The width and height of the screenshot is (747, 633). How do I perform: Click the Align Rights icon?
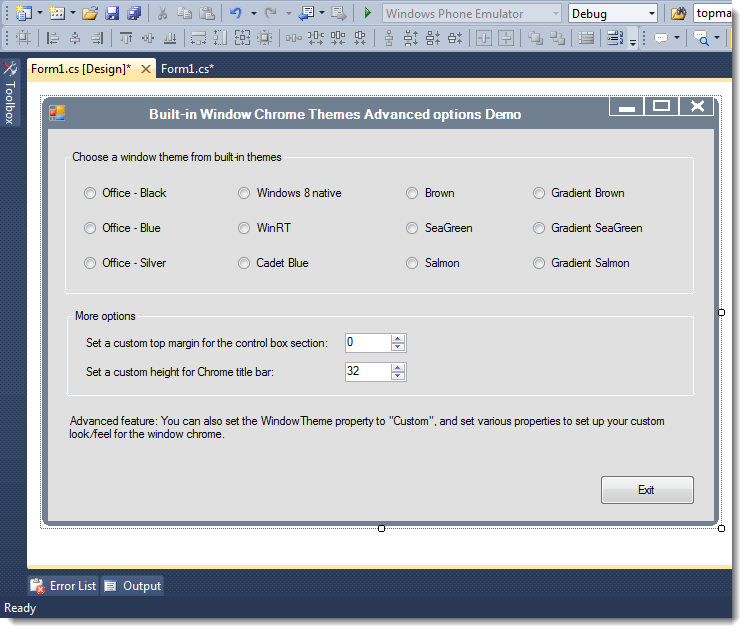coord(97,37)
